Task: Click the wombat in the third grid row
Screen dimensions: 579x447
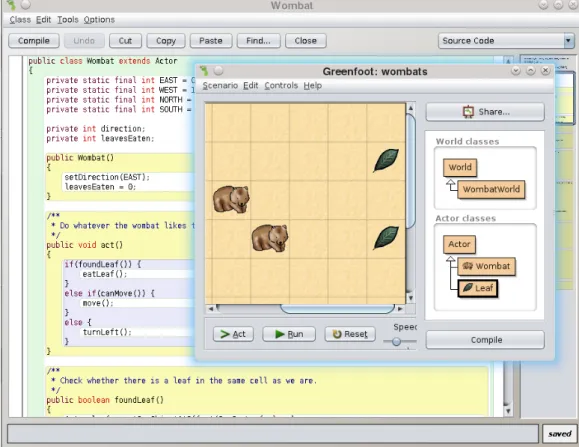Action: (x=231, y=199)
